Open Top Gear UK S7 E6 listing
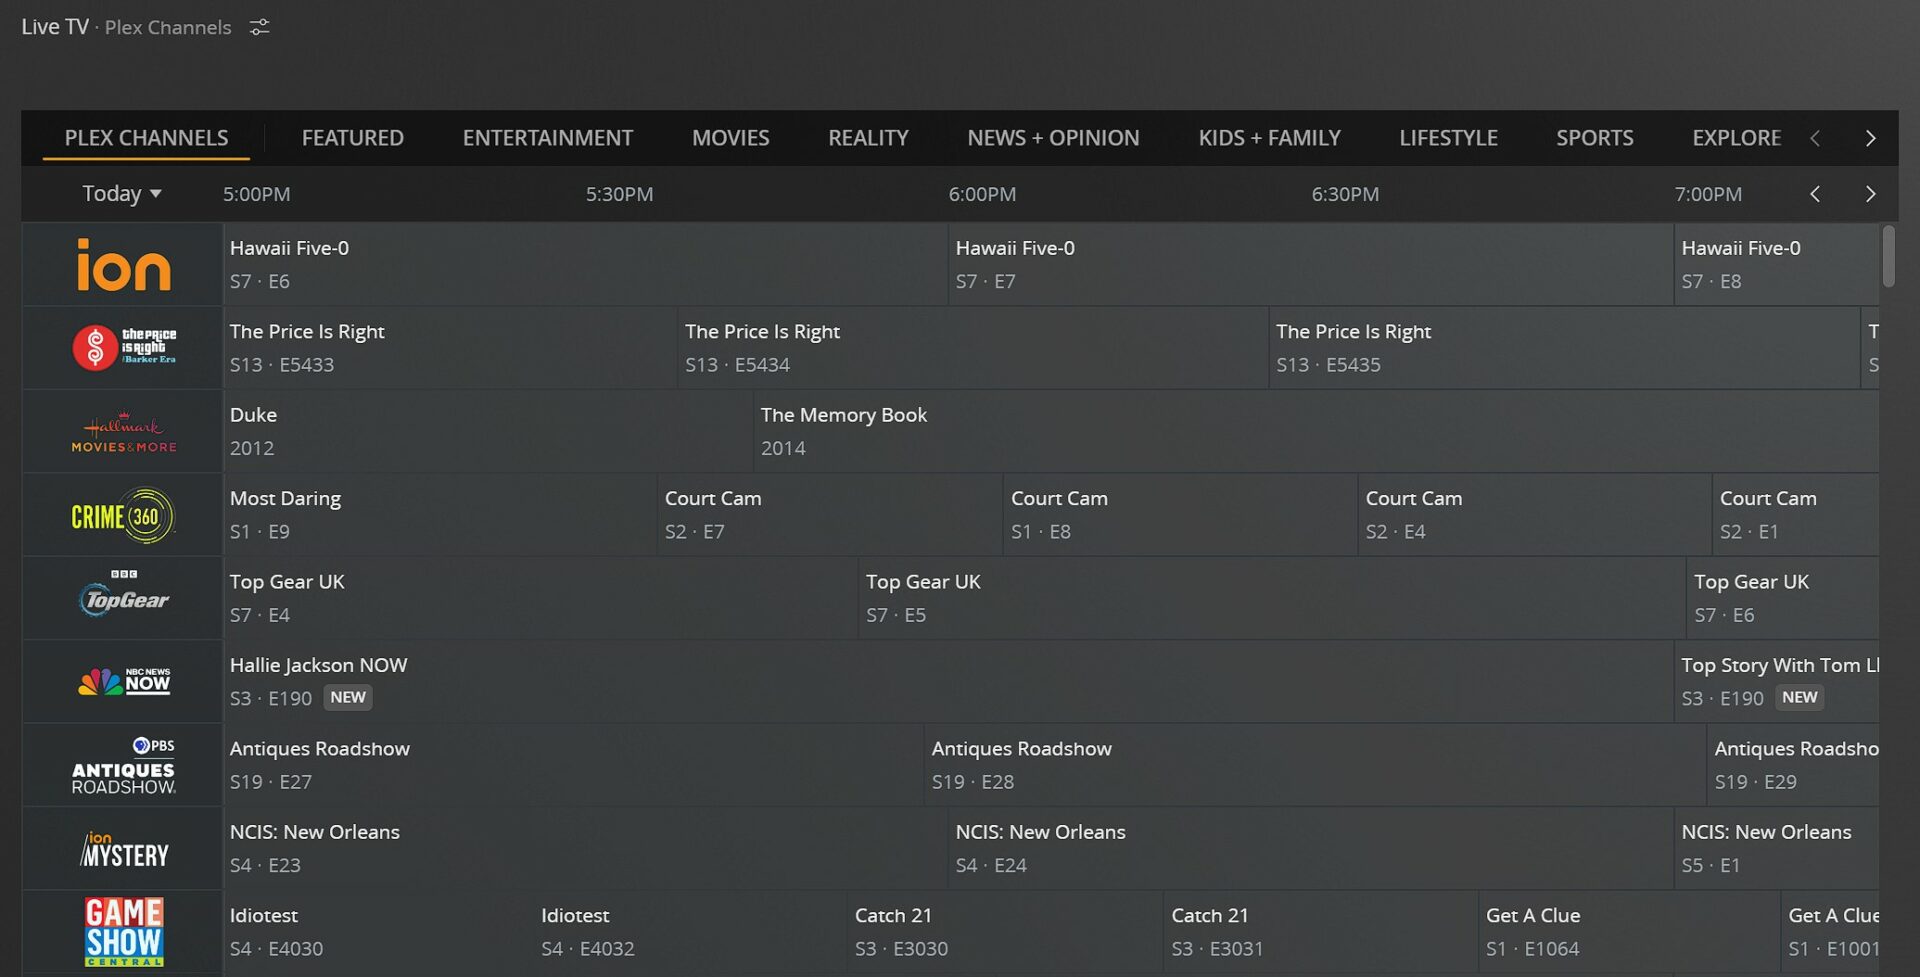This screenshot has height=977, width=1920. coord(1783,598)
